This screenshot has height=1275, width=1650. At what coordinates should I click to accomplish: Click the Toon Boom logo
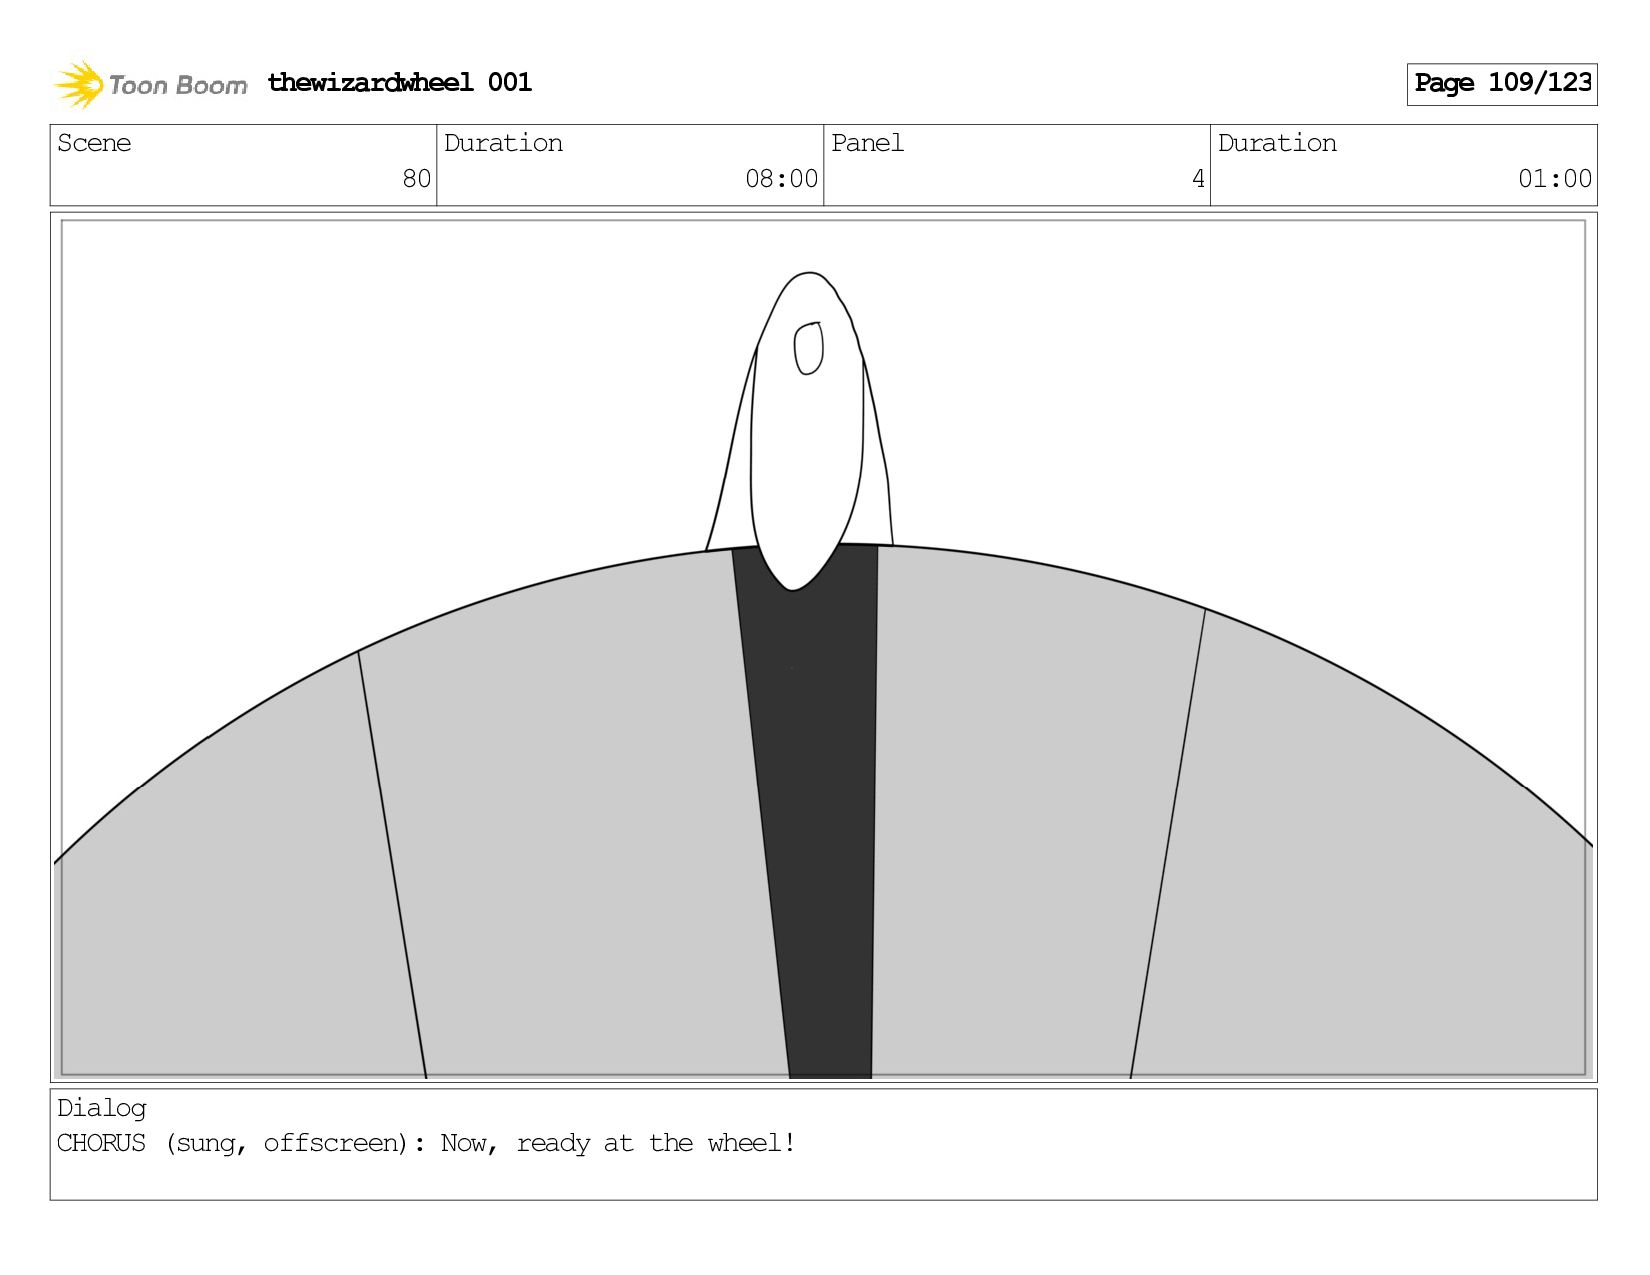150,84
